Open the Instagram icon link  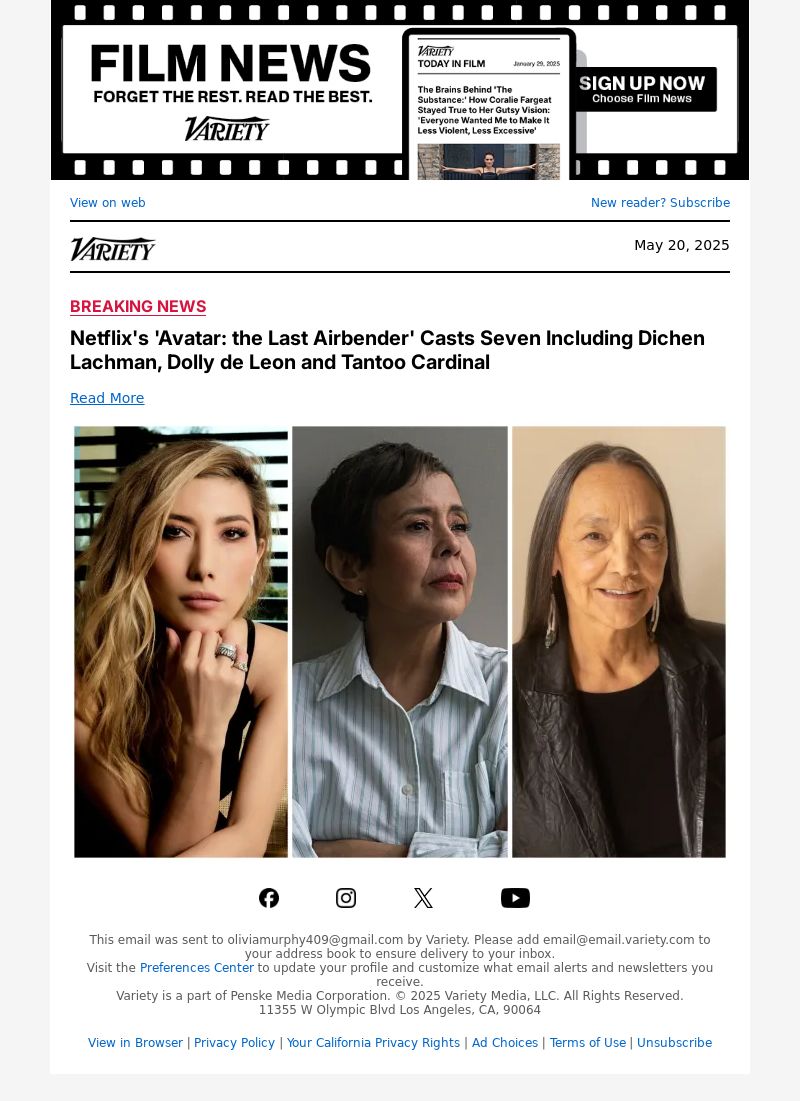click(x=346, y=898)
